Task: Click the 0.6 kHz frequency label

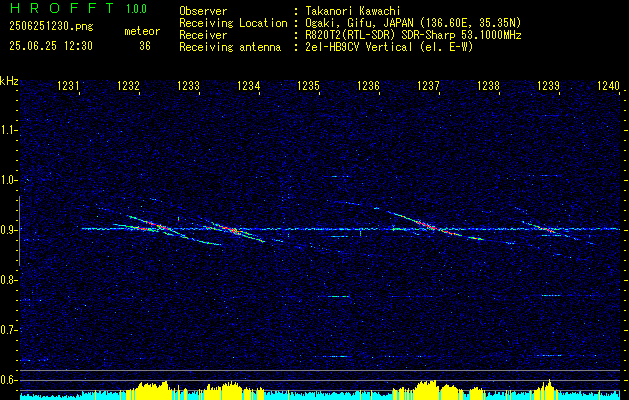Action: point(8,380)
